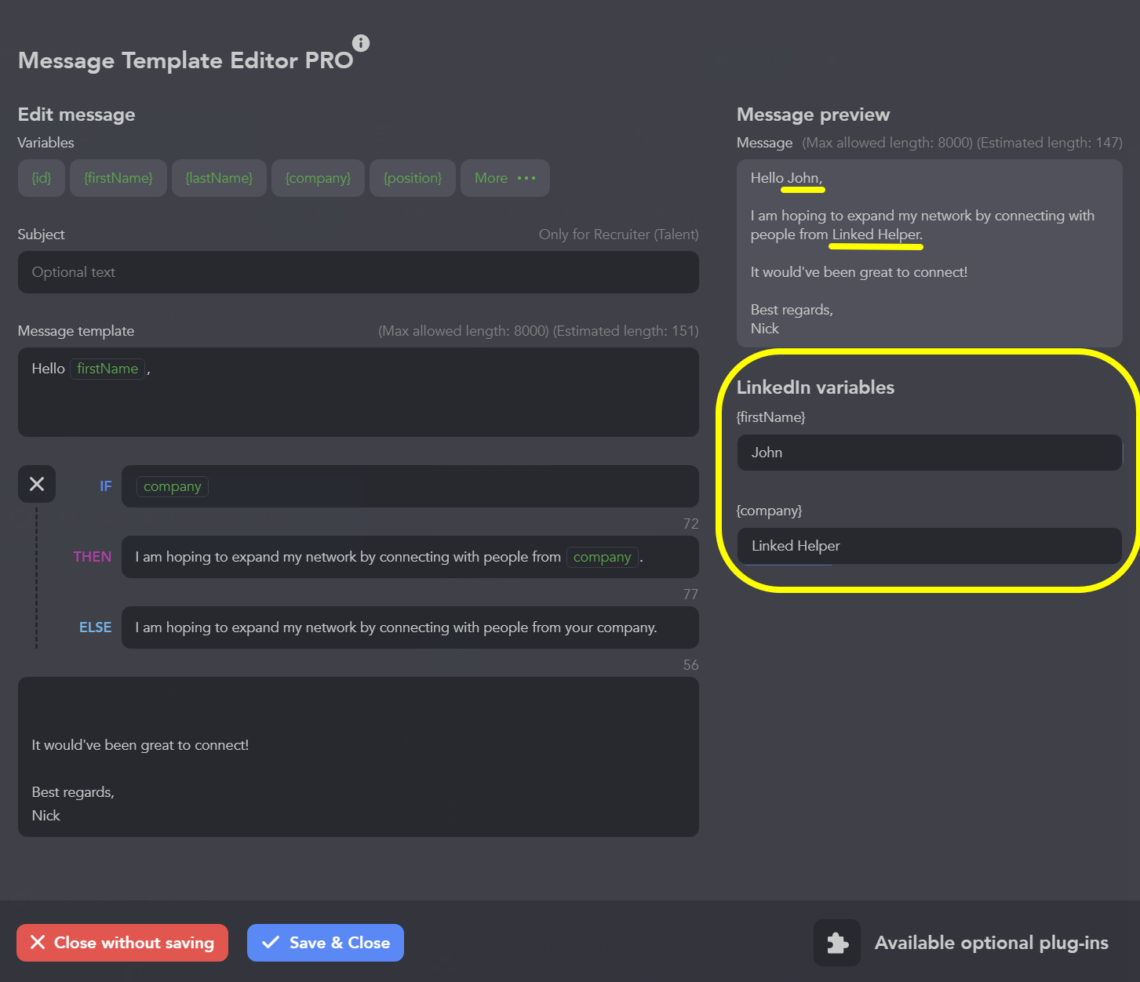Image resolution: width=1140 pixels, height=982 pixels.
Task: Edit the {firstName} test value John
Action: pos(929,453)
